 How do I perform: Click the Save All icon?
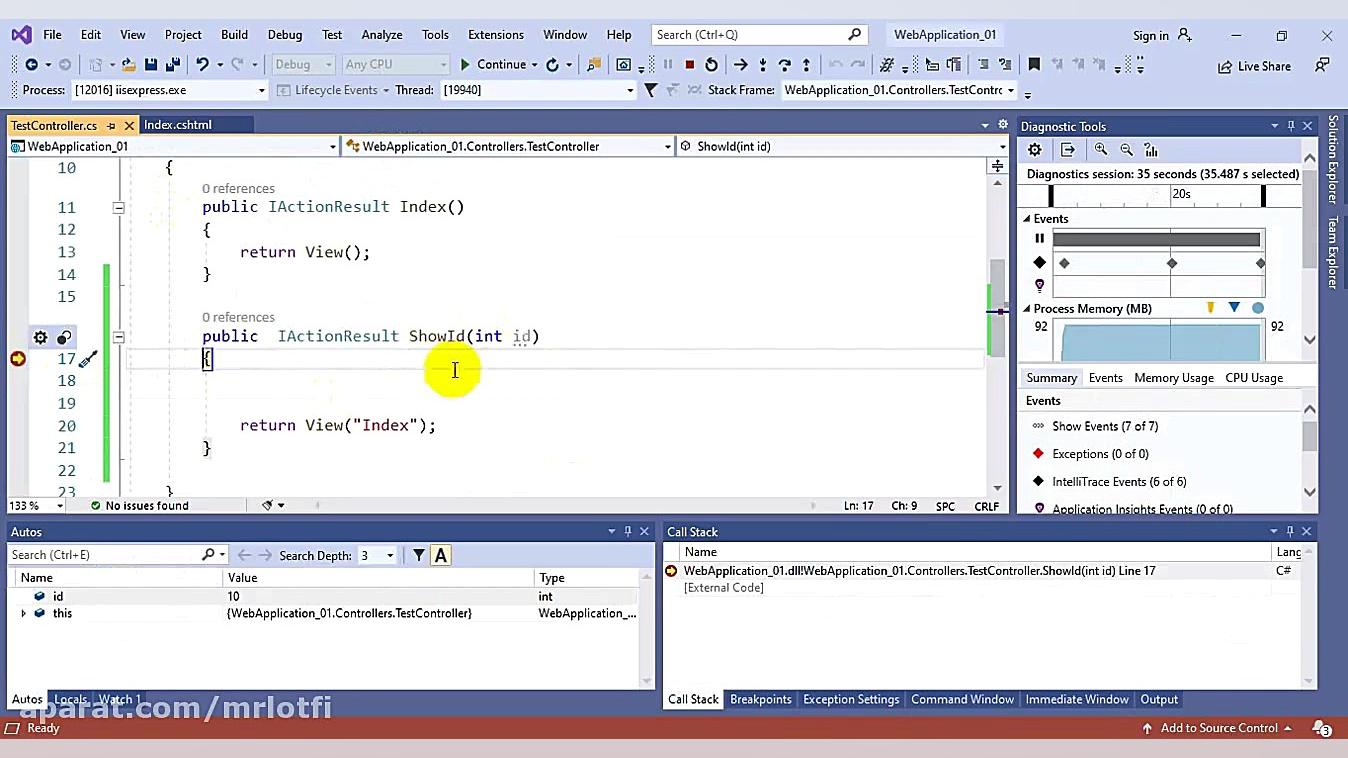click(x=172, y=65)
